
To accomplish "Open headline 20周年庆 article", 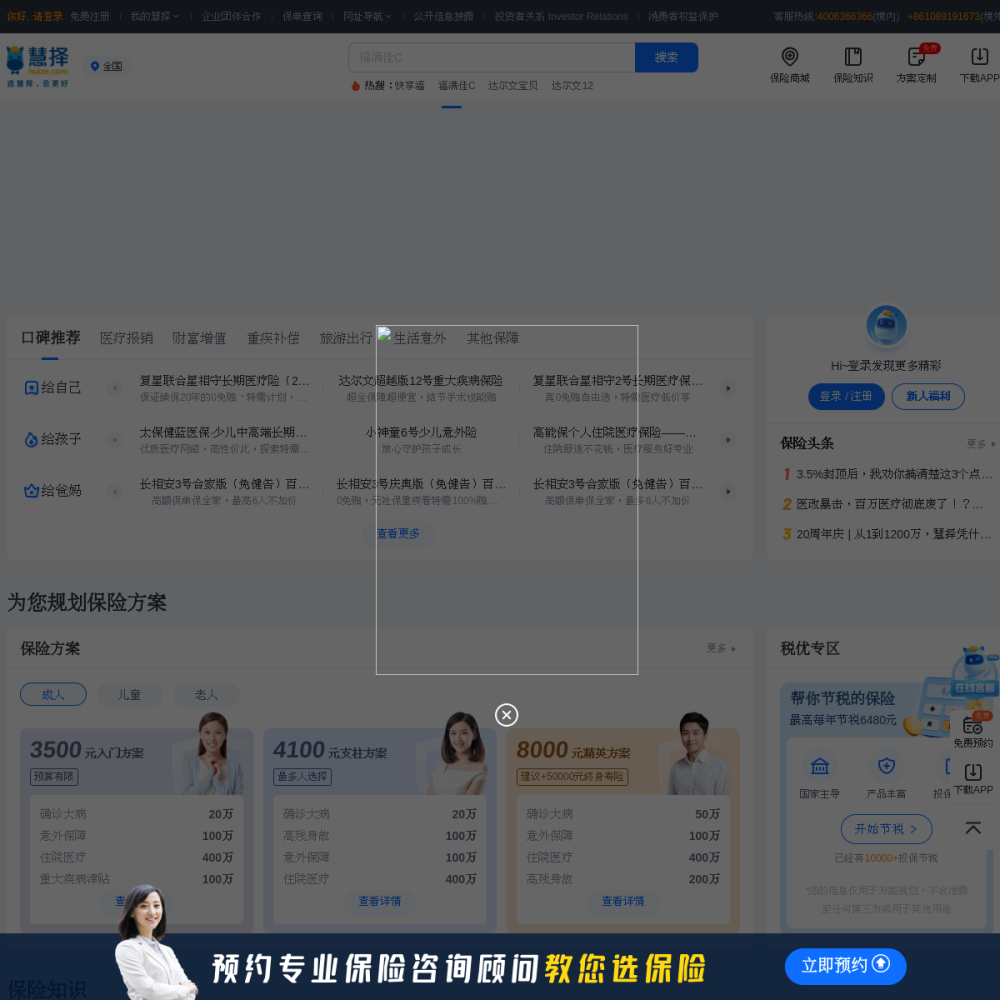I will click(893, 534).
